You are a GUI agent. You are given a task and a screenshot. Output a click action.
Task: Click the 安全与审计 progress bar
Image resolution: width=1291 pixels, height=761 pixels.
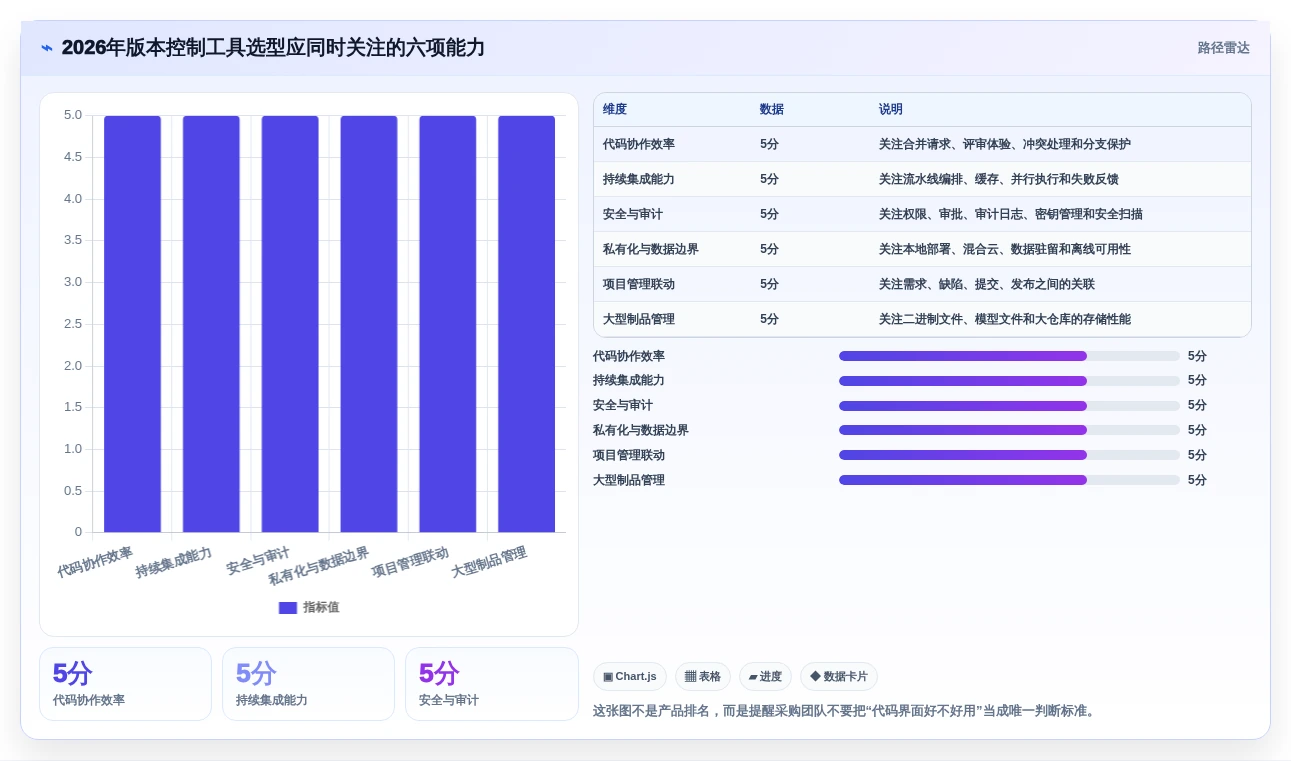tap(1009, 406)
